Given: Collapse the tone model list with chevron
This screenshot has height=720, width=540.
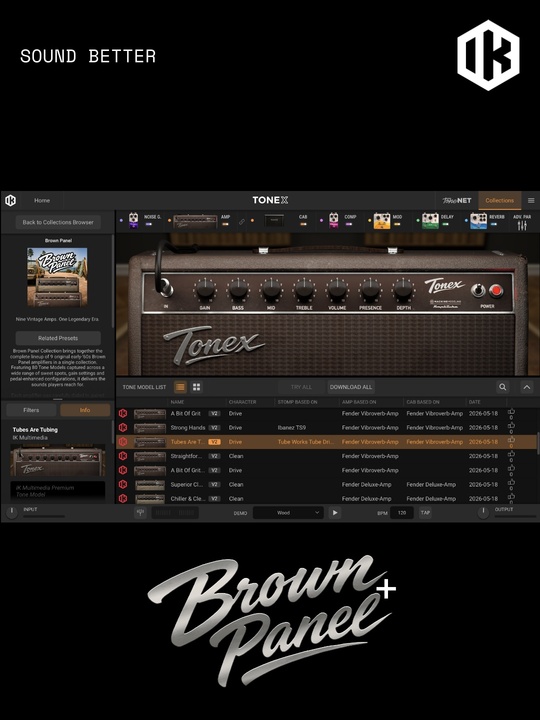Looking at the screenshot, I should pos(527,387).
